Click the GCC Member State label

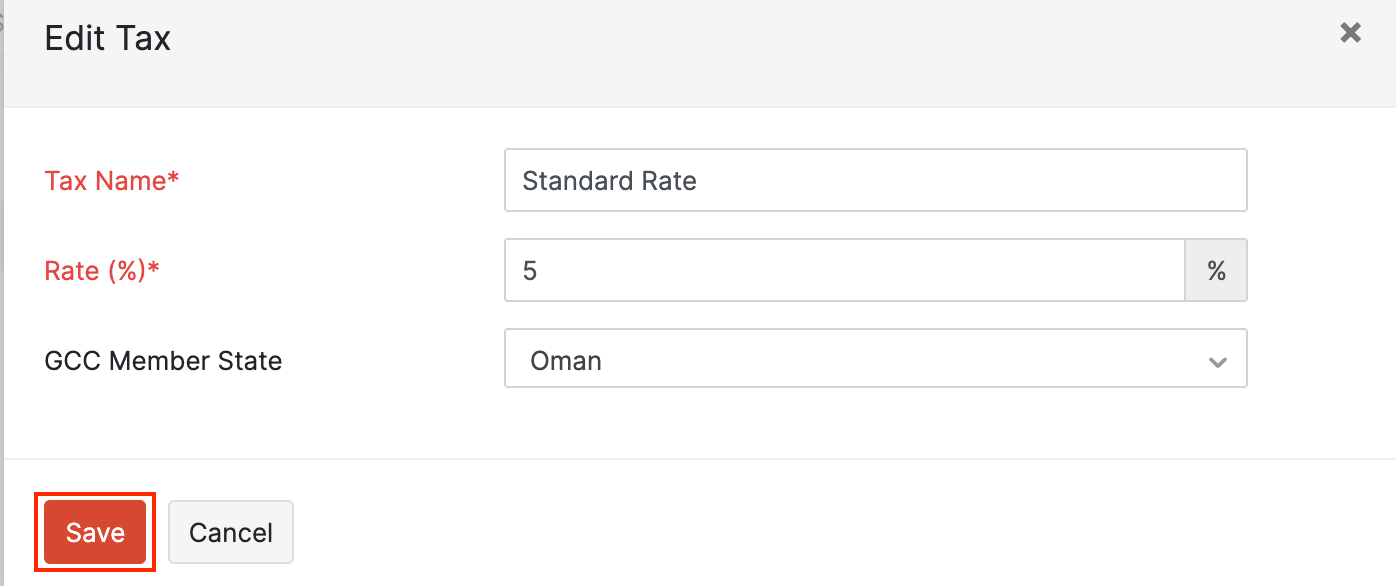click(163, 360)
